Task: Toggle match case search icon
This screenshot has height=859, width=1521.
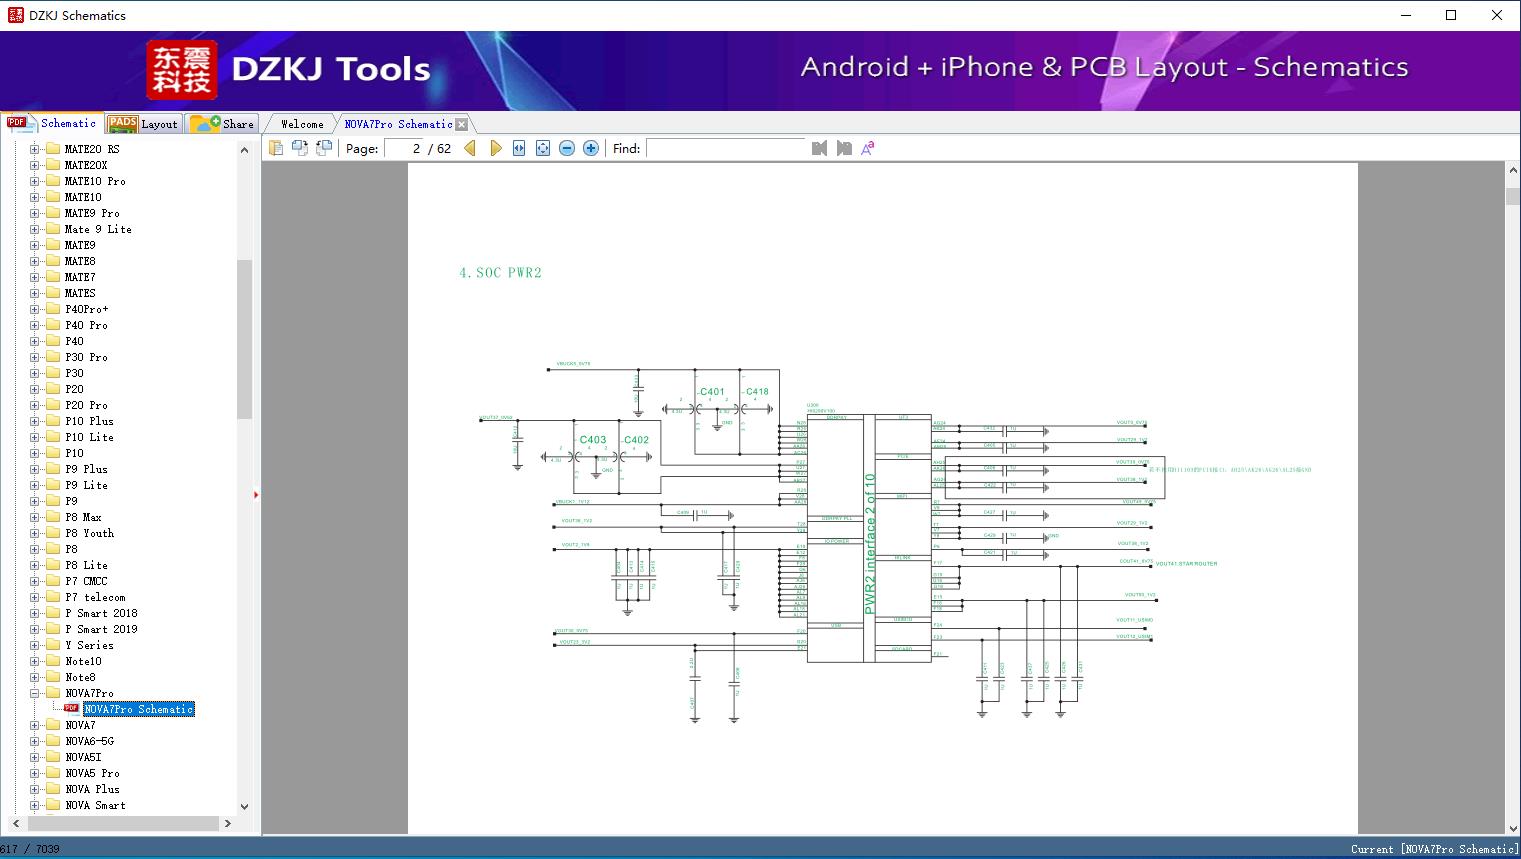Action: tap(867, 148)
